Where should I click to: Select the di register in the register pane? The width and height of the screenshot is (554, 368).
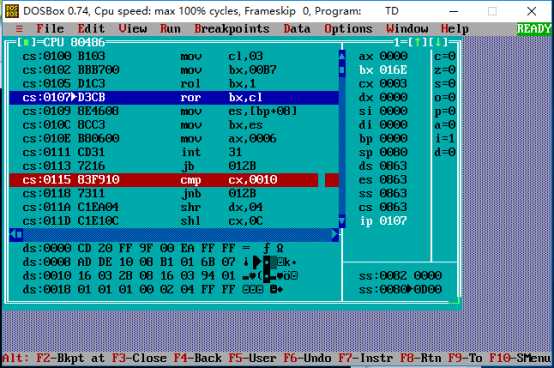(383, 125)
